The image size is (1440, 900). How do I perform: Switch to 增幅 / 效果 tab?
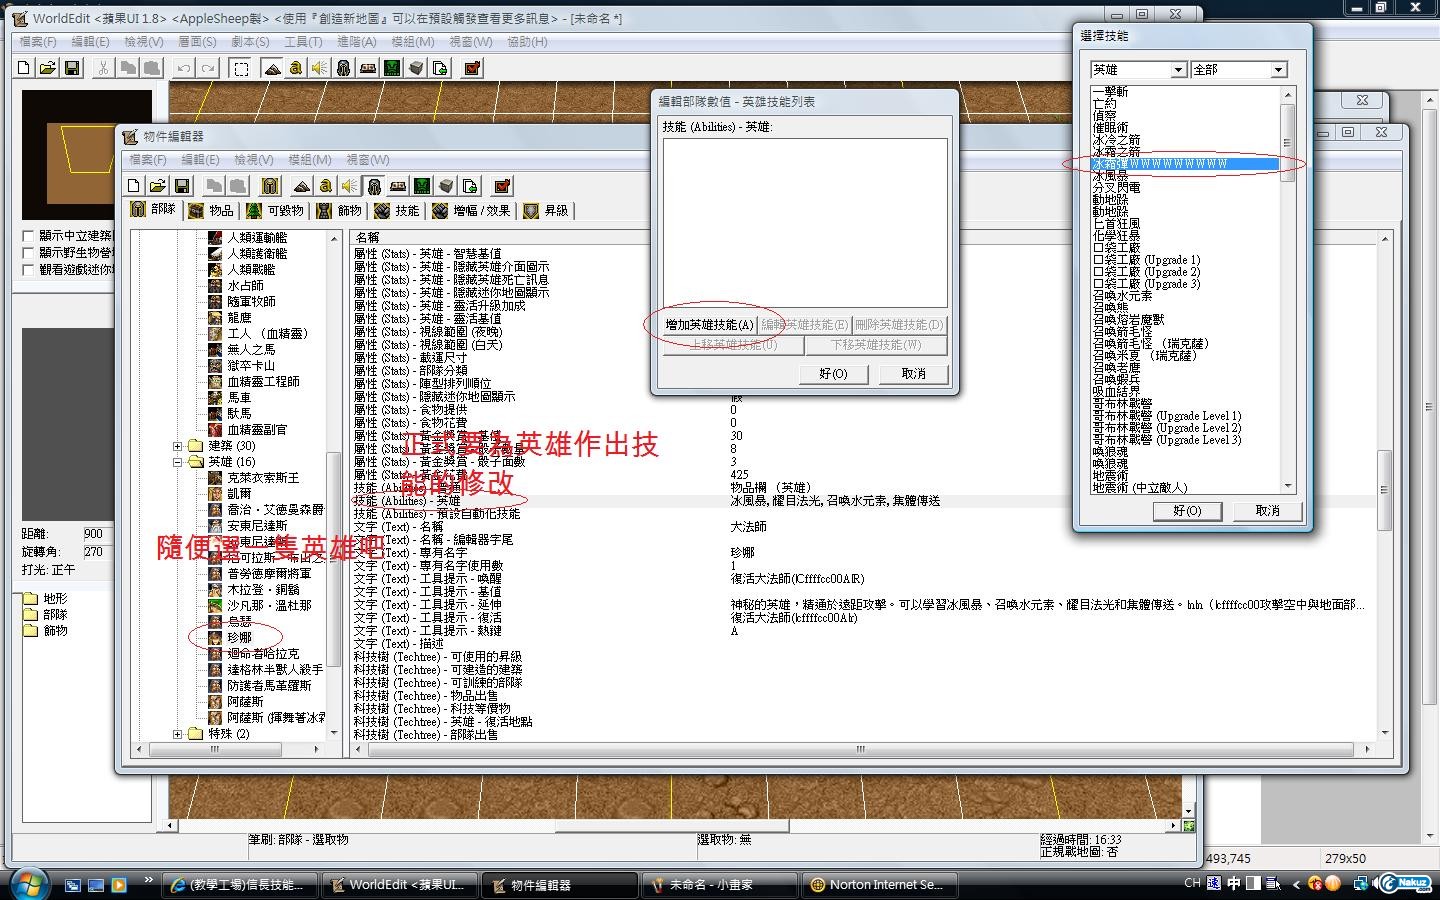coord(472,210)
